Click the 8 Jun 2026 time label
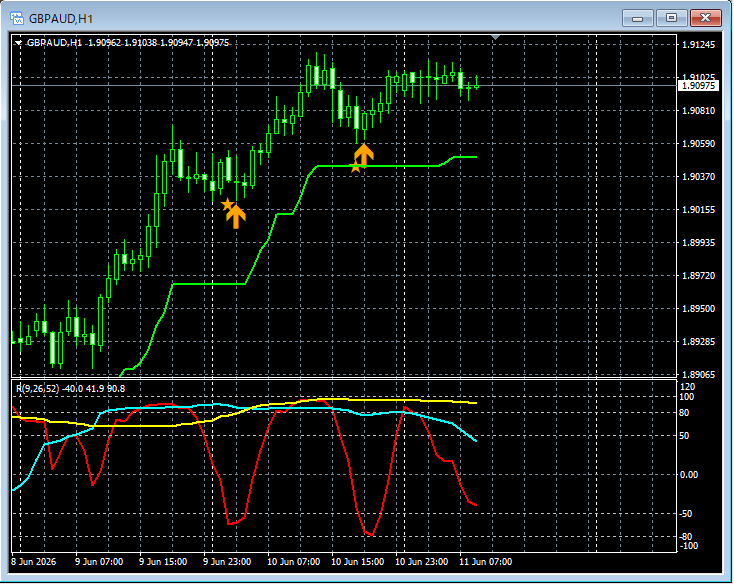The height and width of the screenshot is (584, 734). pyautogui.click(x=33, y=562)
